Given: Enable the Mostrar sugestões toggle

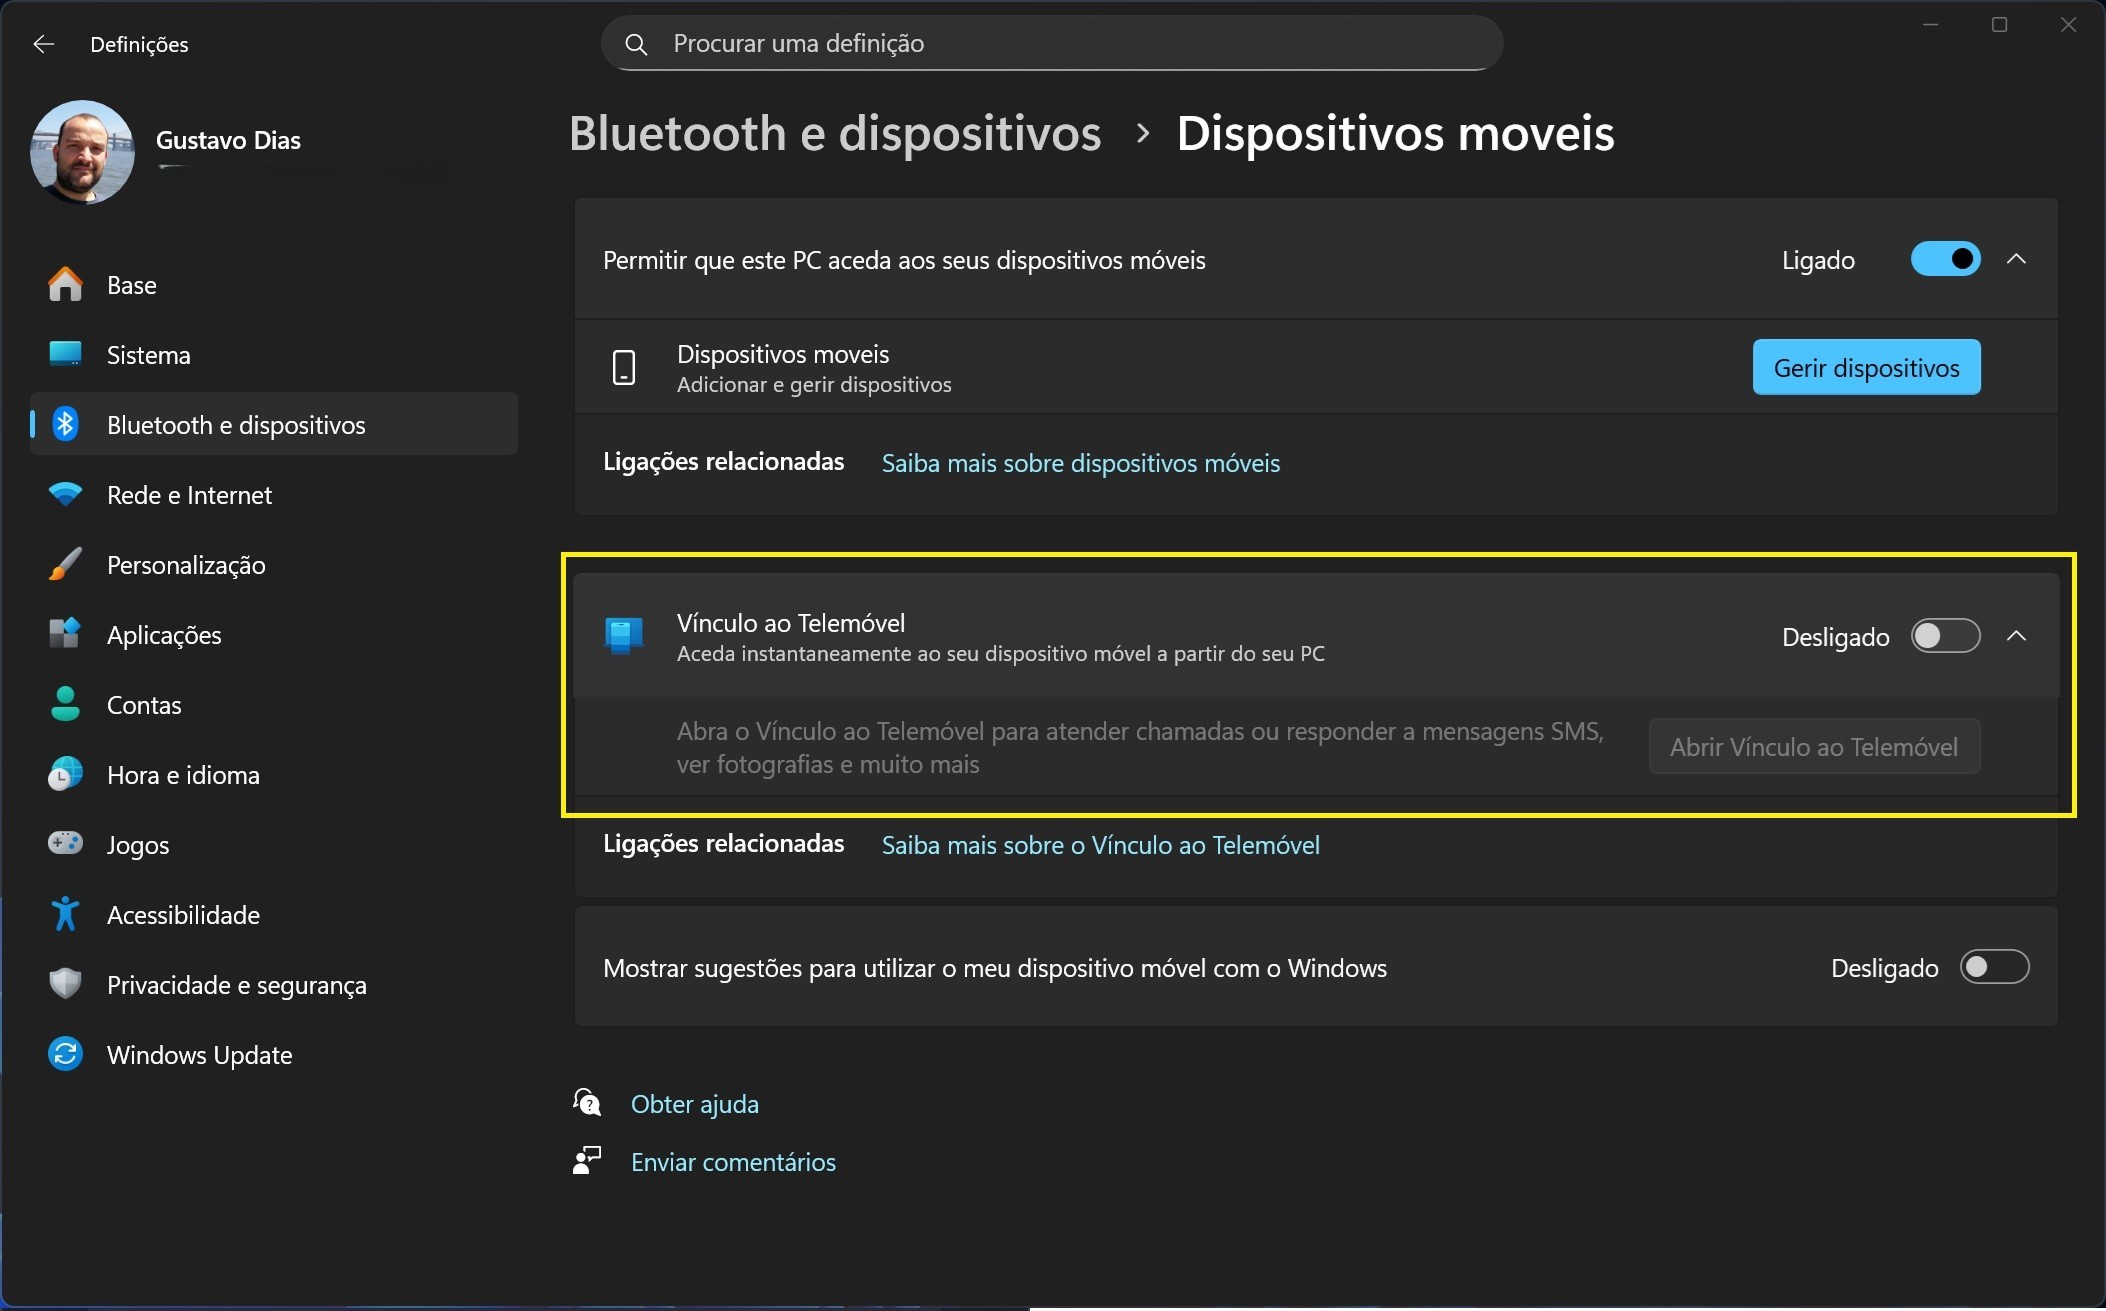Looking at the screenshot, I should click(1994, 967).
